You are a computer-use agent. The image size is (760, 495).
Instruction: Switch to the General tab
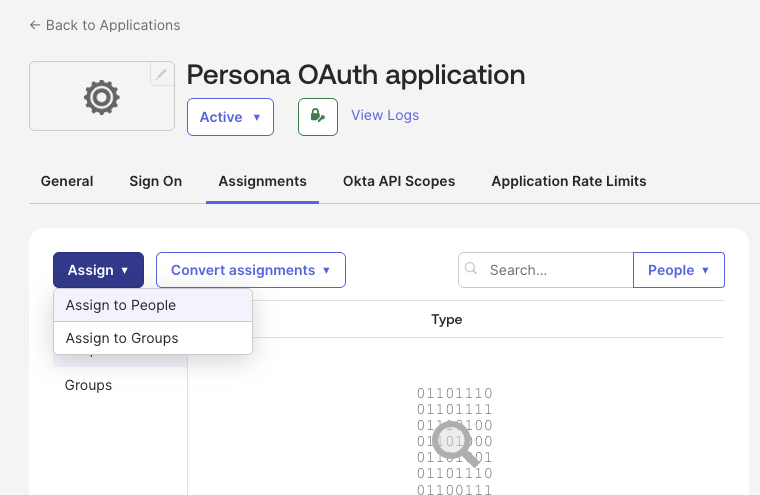pos(67,181)
